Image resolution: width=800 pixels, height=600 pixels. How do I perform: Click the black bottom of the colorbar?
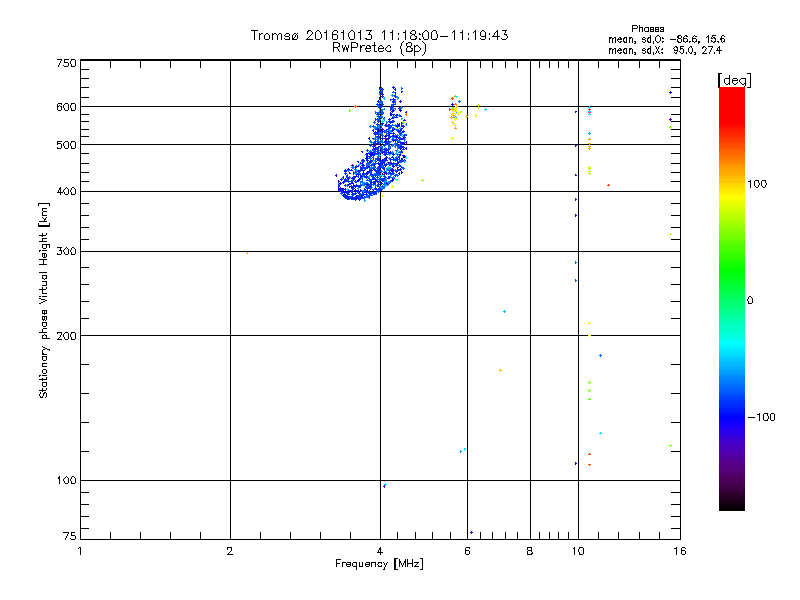pyautogui.click(x=732, y=503)
